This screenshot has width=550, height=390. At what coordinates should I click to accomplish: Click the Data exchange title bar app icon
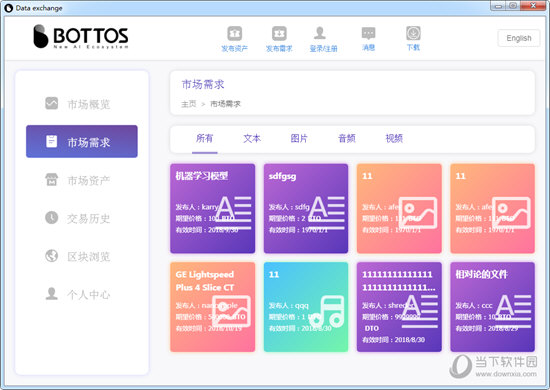coord(8,8)
